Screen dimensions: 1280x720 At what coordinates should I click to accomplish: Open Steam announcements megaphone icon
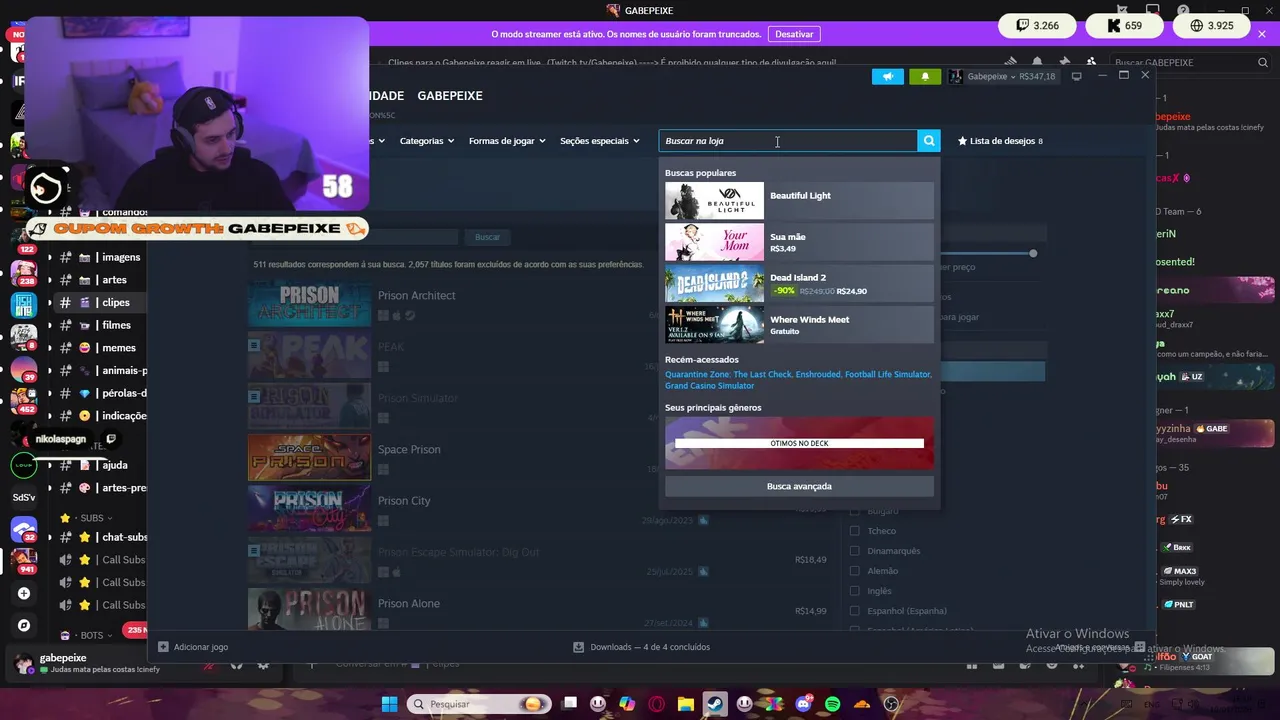coord(887,76)
